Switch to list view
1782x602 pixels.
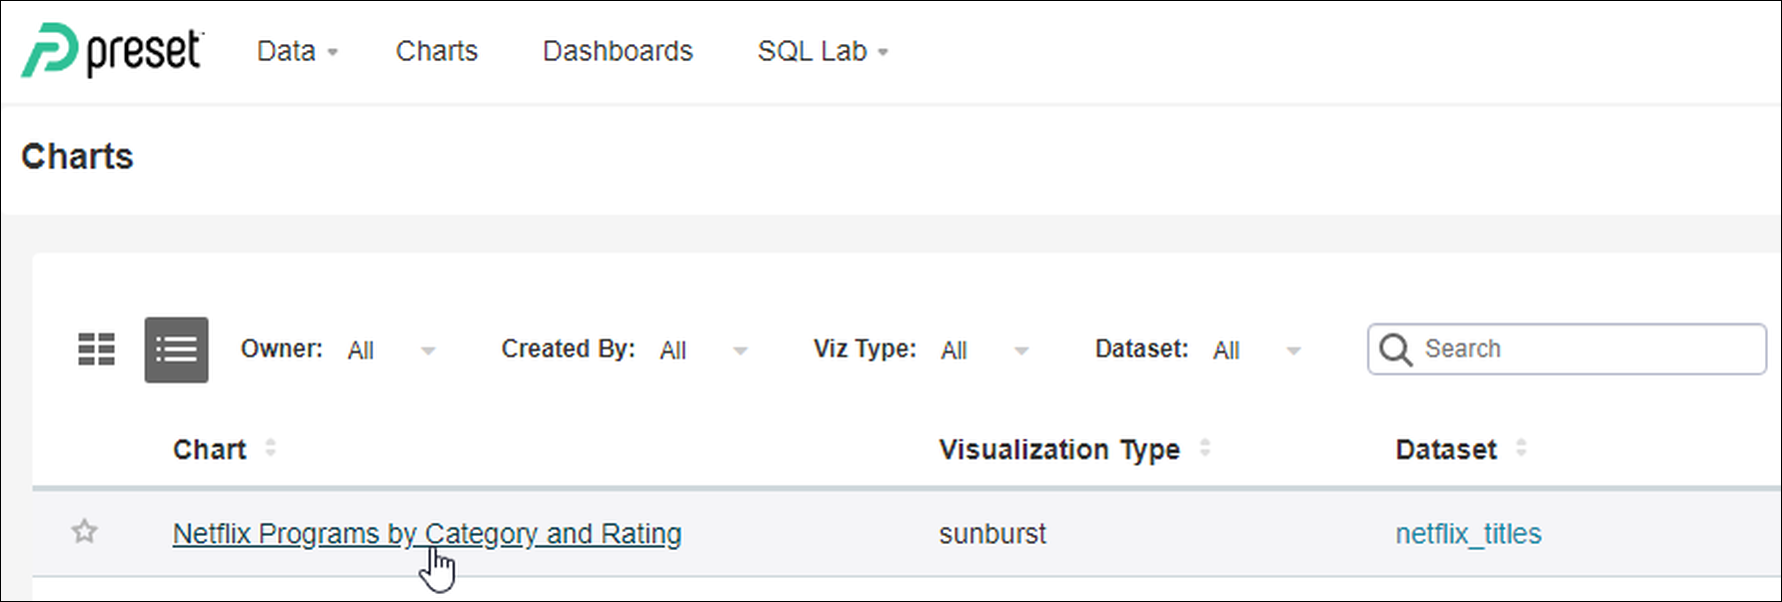(x=176, y=349)
